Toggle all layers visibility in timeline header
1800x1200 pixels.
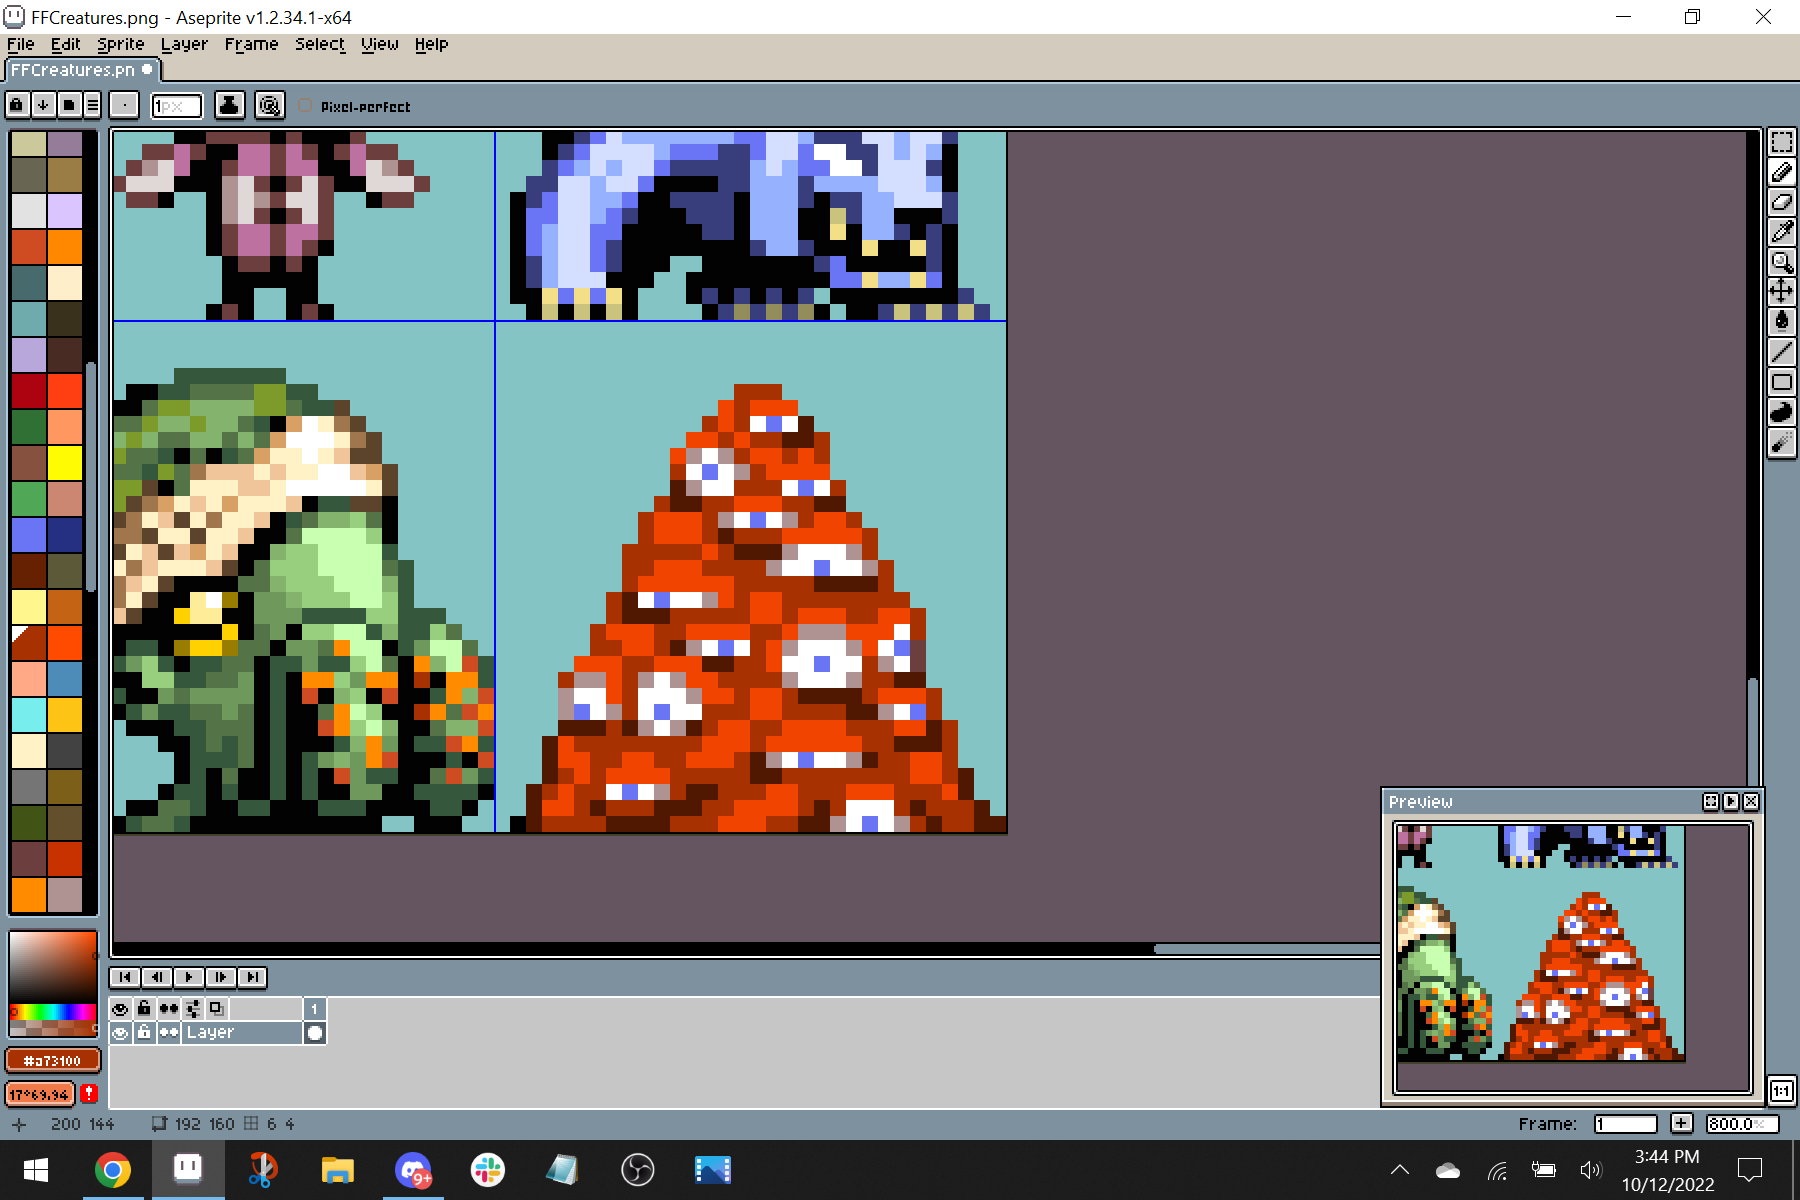pos(120,1008)
